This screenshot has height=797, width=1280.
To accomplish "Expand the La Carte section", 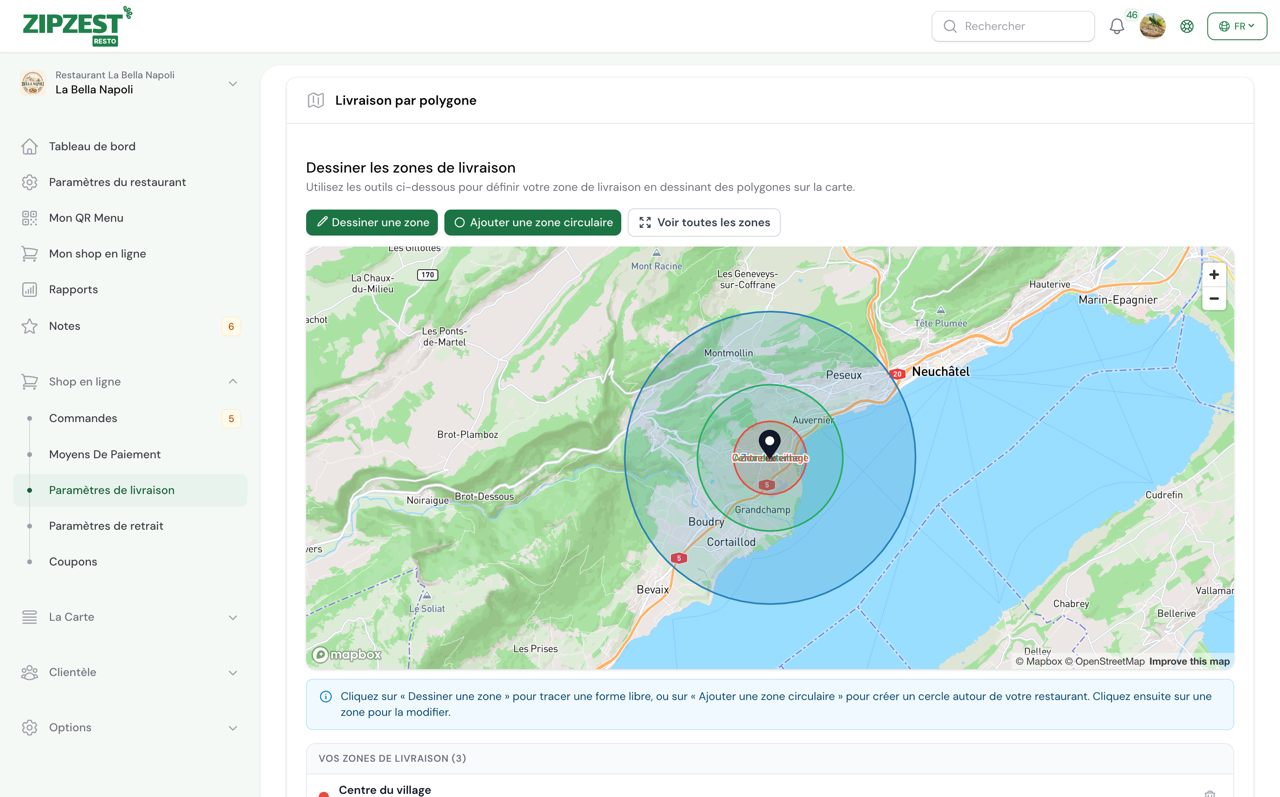I will [x=233, y=618].
